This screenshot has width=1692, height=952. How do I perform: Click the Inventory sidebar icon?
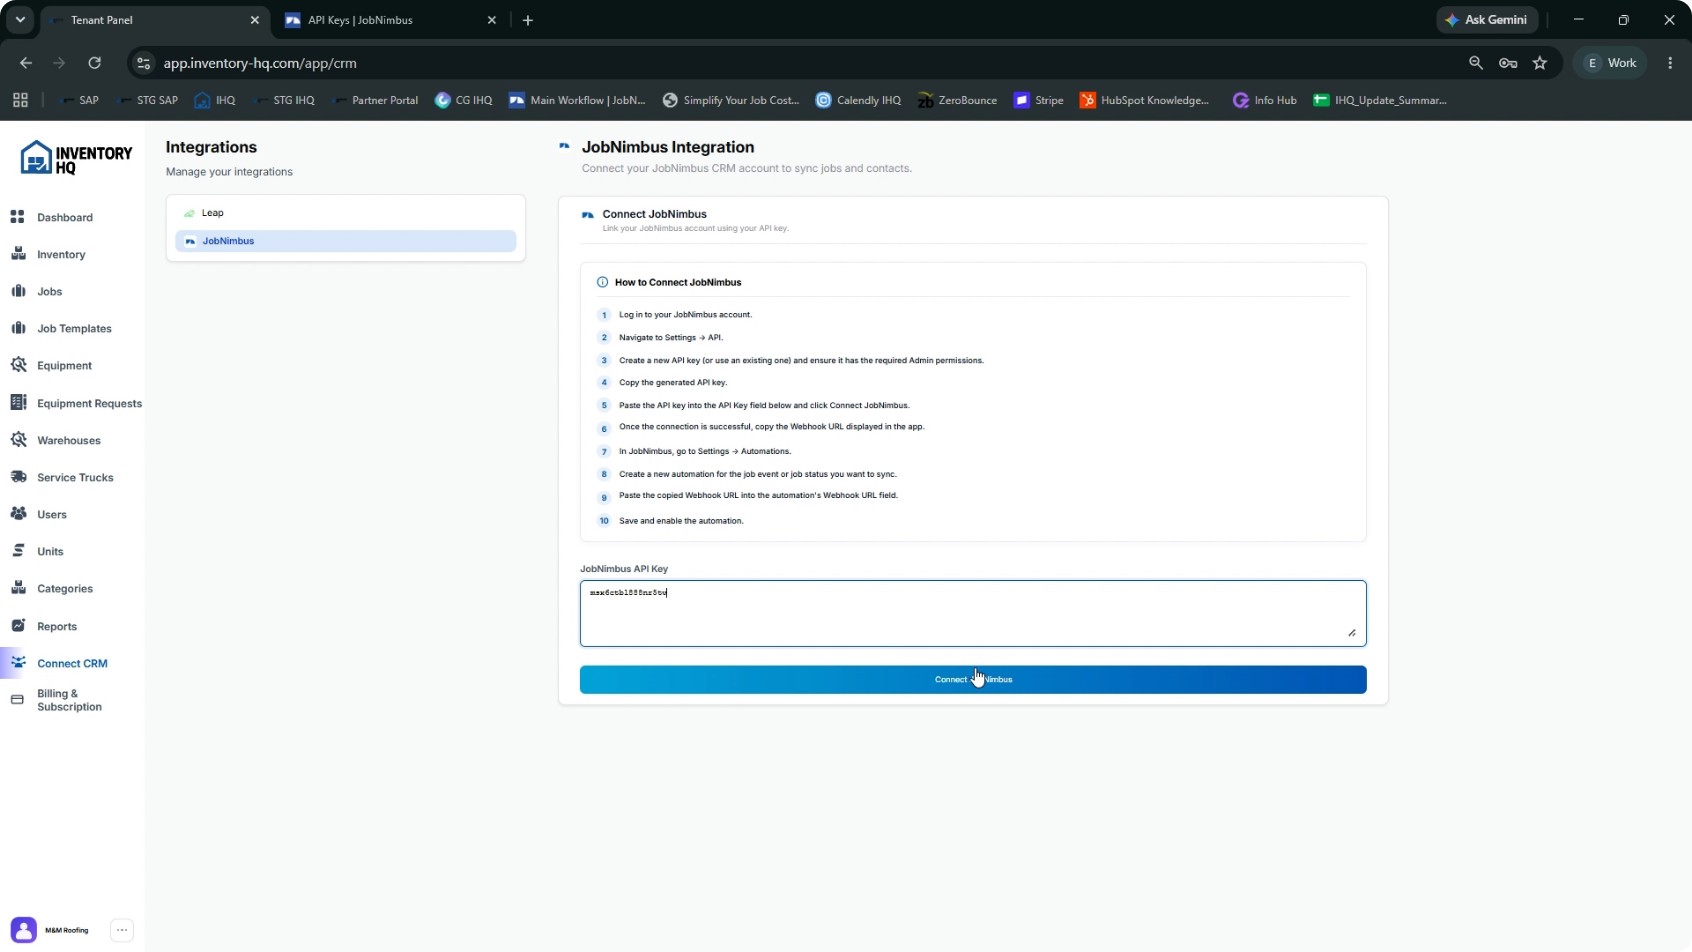click(x=17, y=254)
